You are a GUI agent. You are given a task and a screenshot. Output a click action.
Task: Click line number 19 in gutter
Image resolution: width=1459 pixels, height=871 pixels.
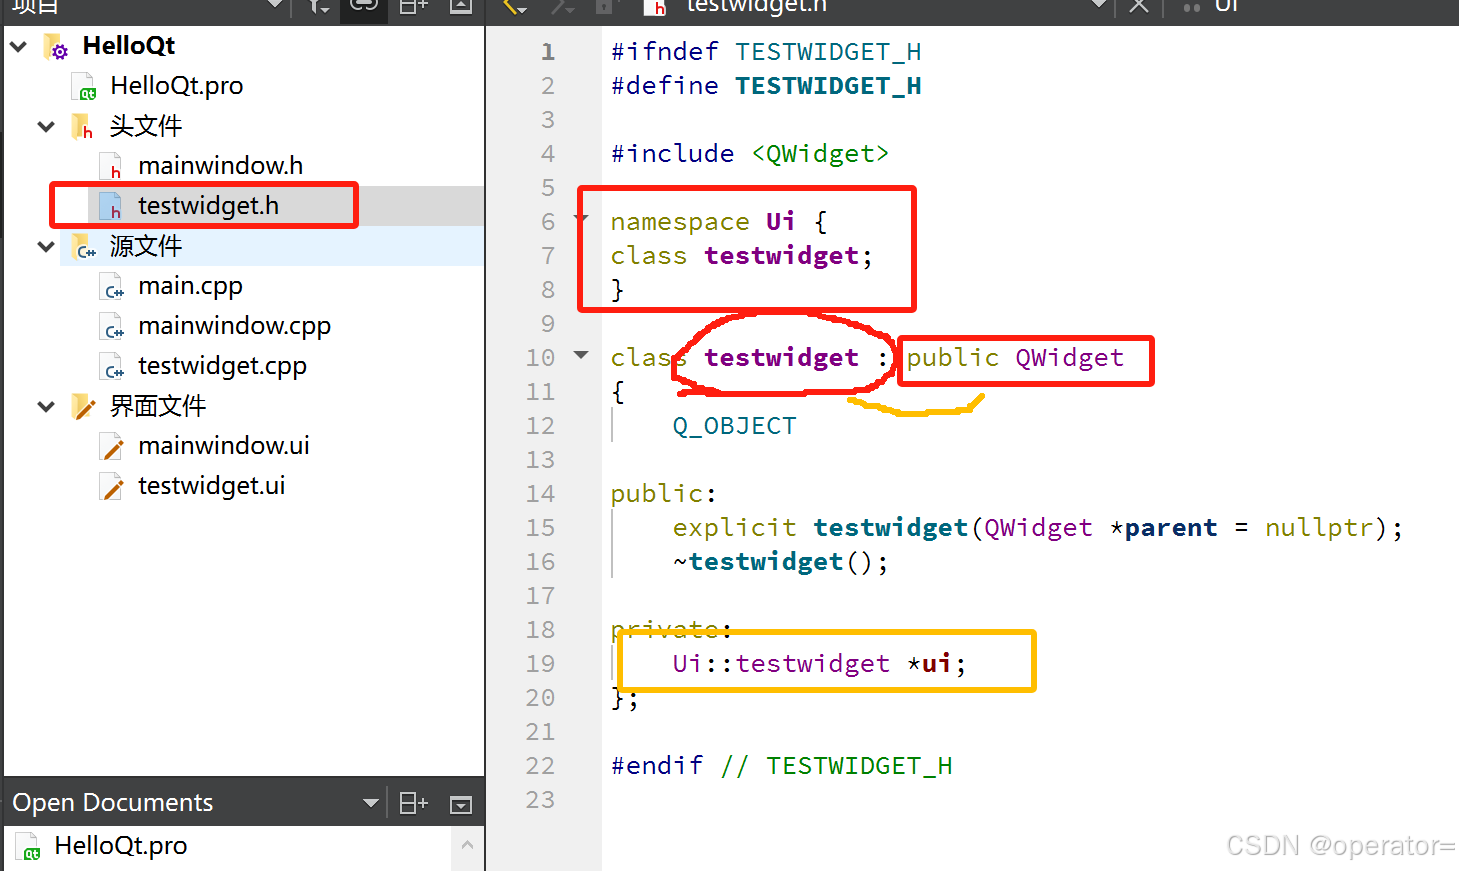(x=540, y=664)
